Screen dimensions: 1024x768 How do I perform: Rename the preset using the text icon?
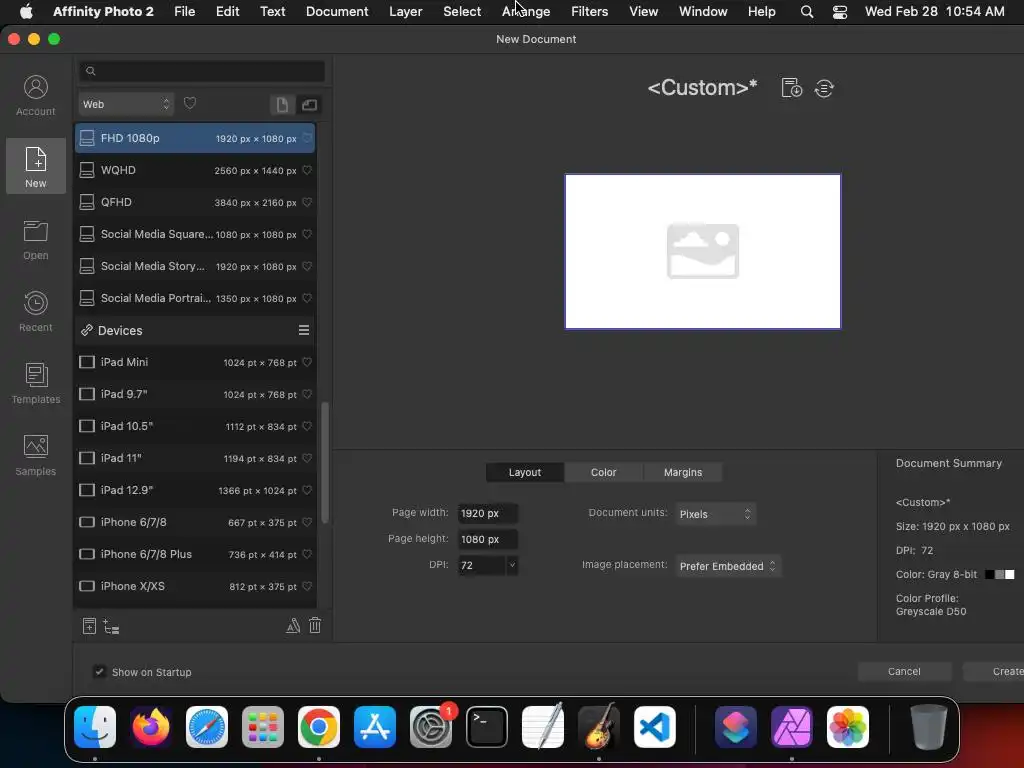click(x=293, y=626)
